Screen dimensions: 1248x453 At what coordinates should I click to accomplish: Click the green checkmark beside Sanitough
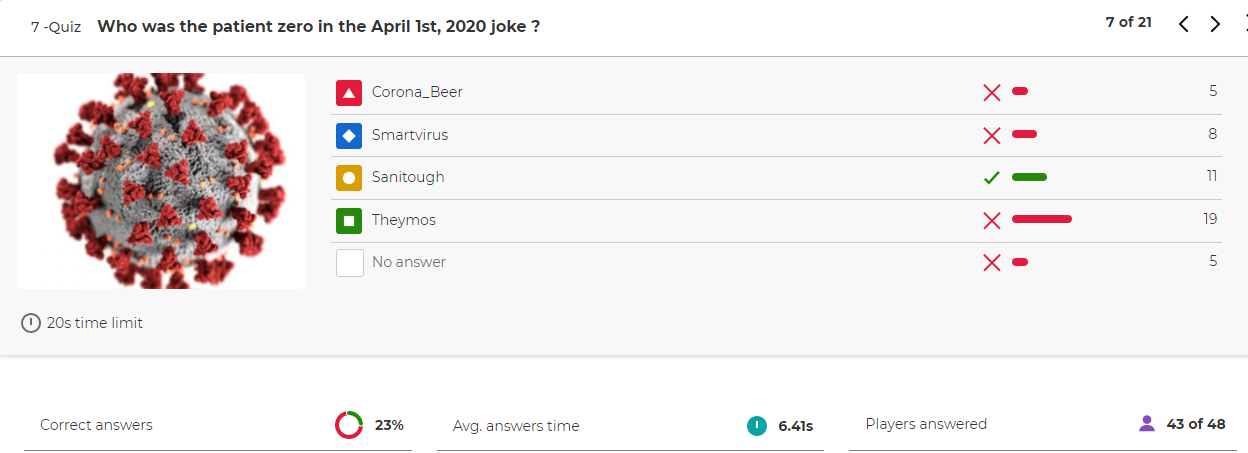pos(991,178)
